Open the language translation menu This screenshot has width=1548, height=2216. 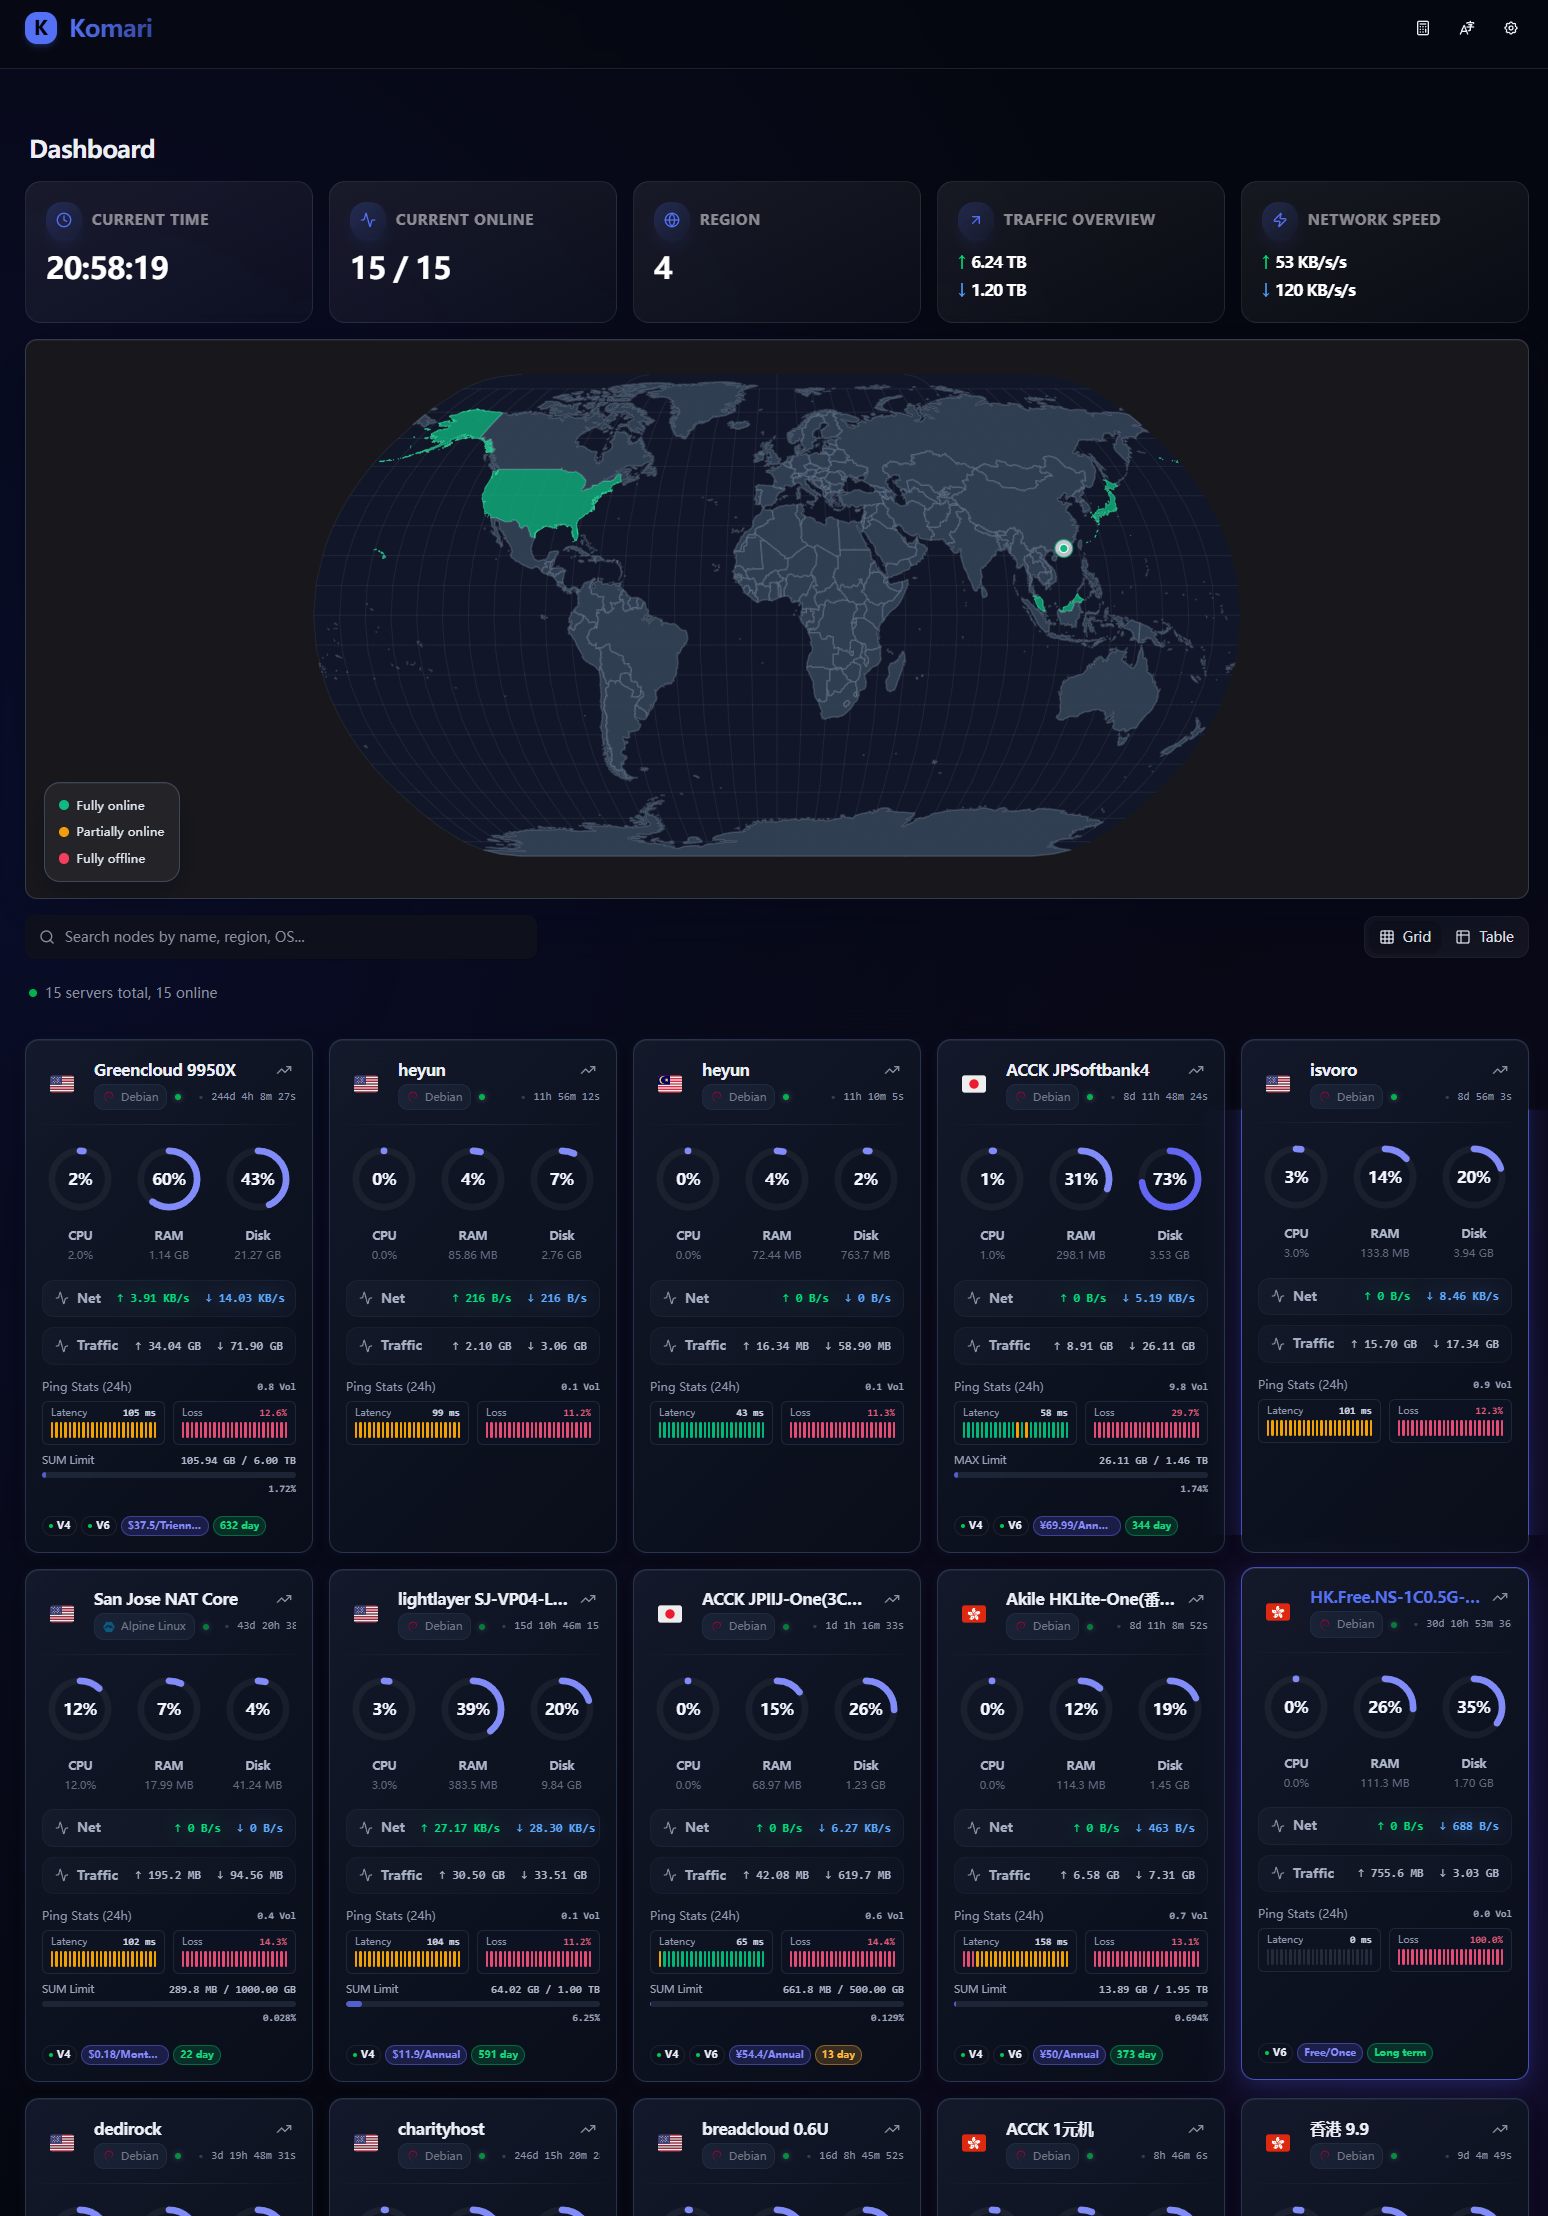click(x=1467, y=28)
